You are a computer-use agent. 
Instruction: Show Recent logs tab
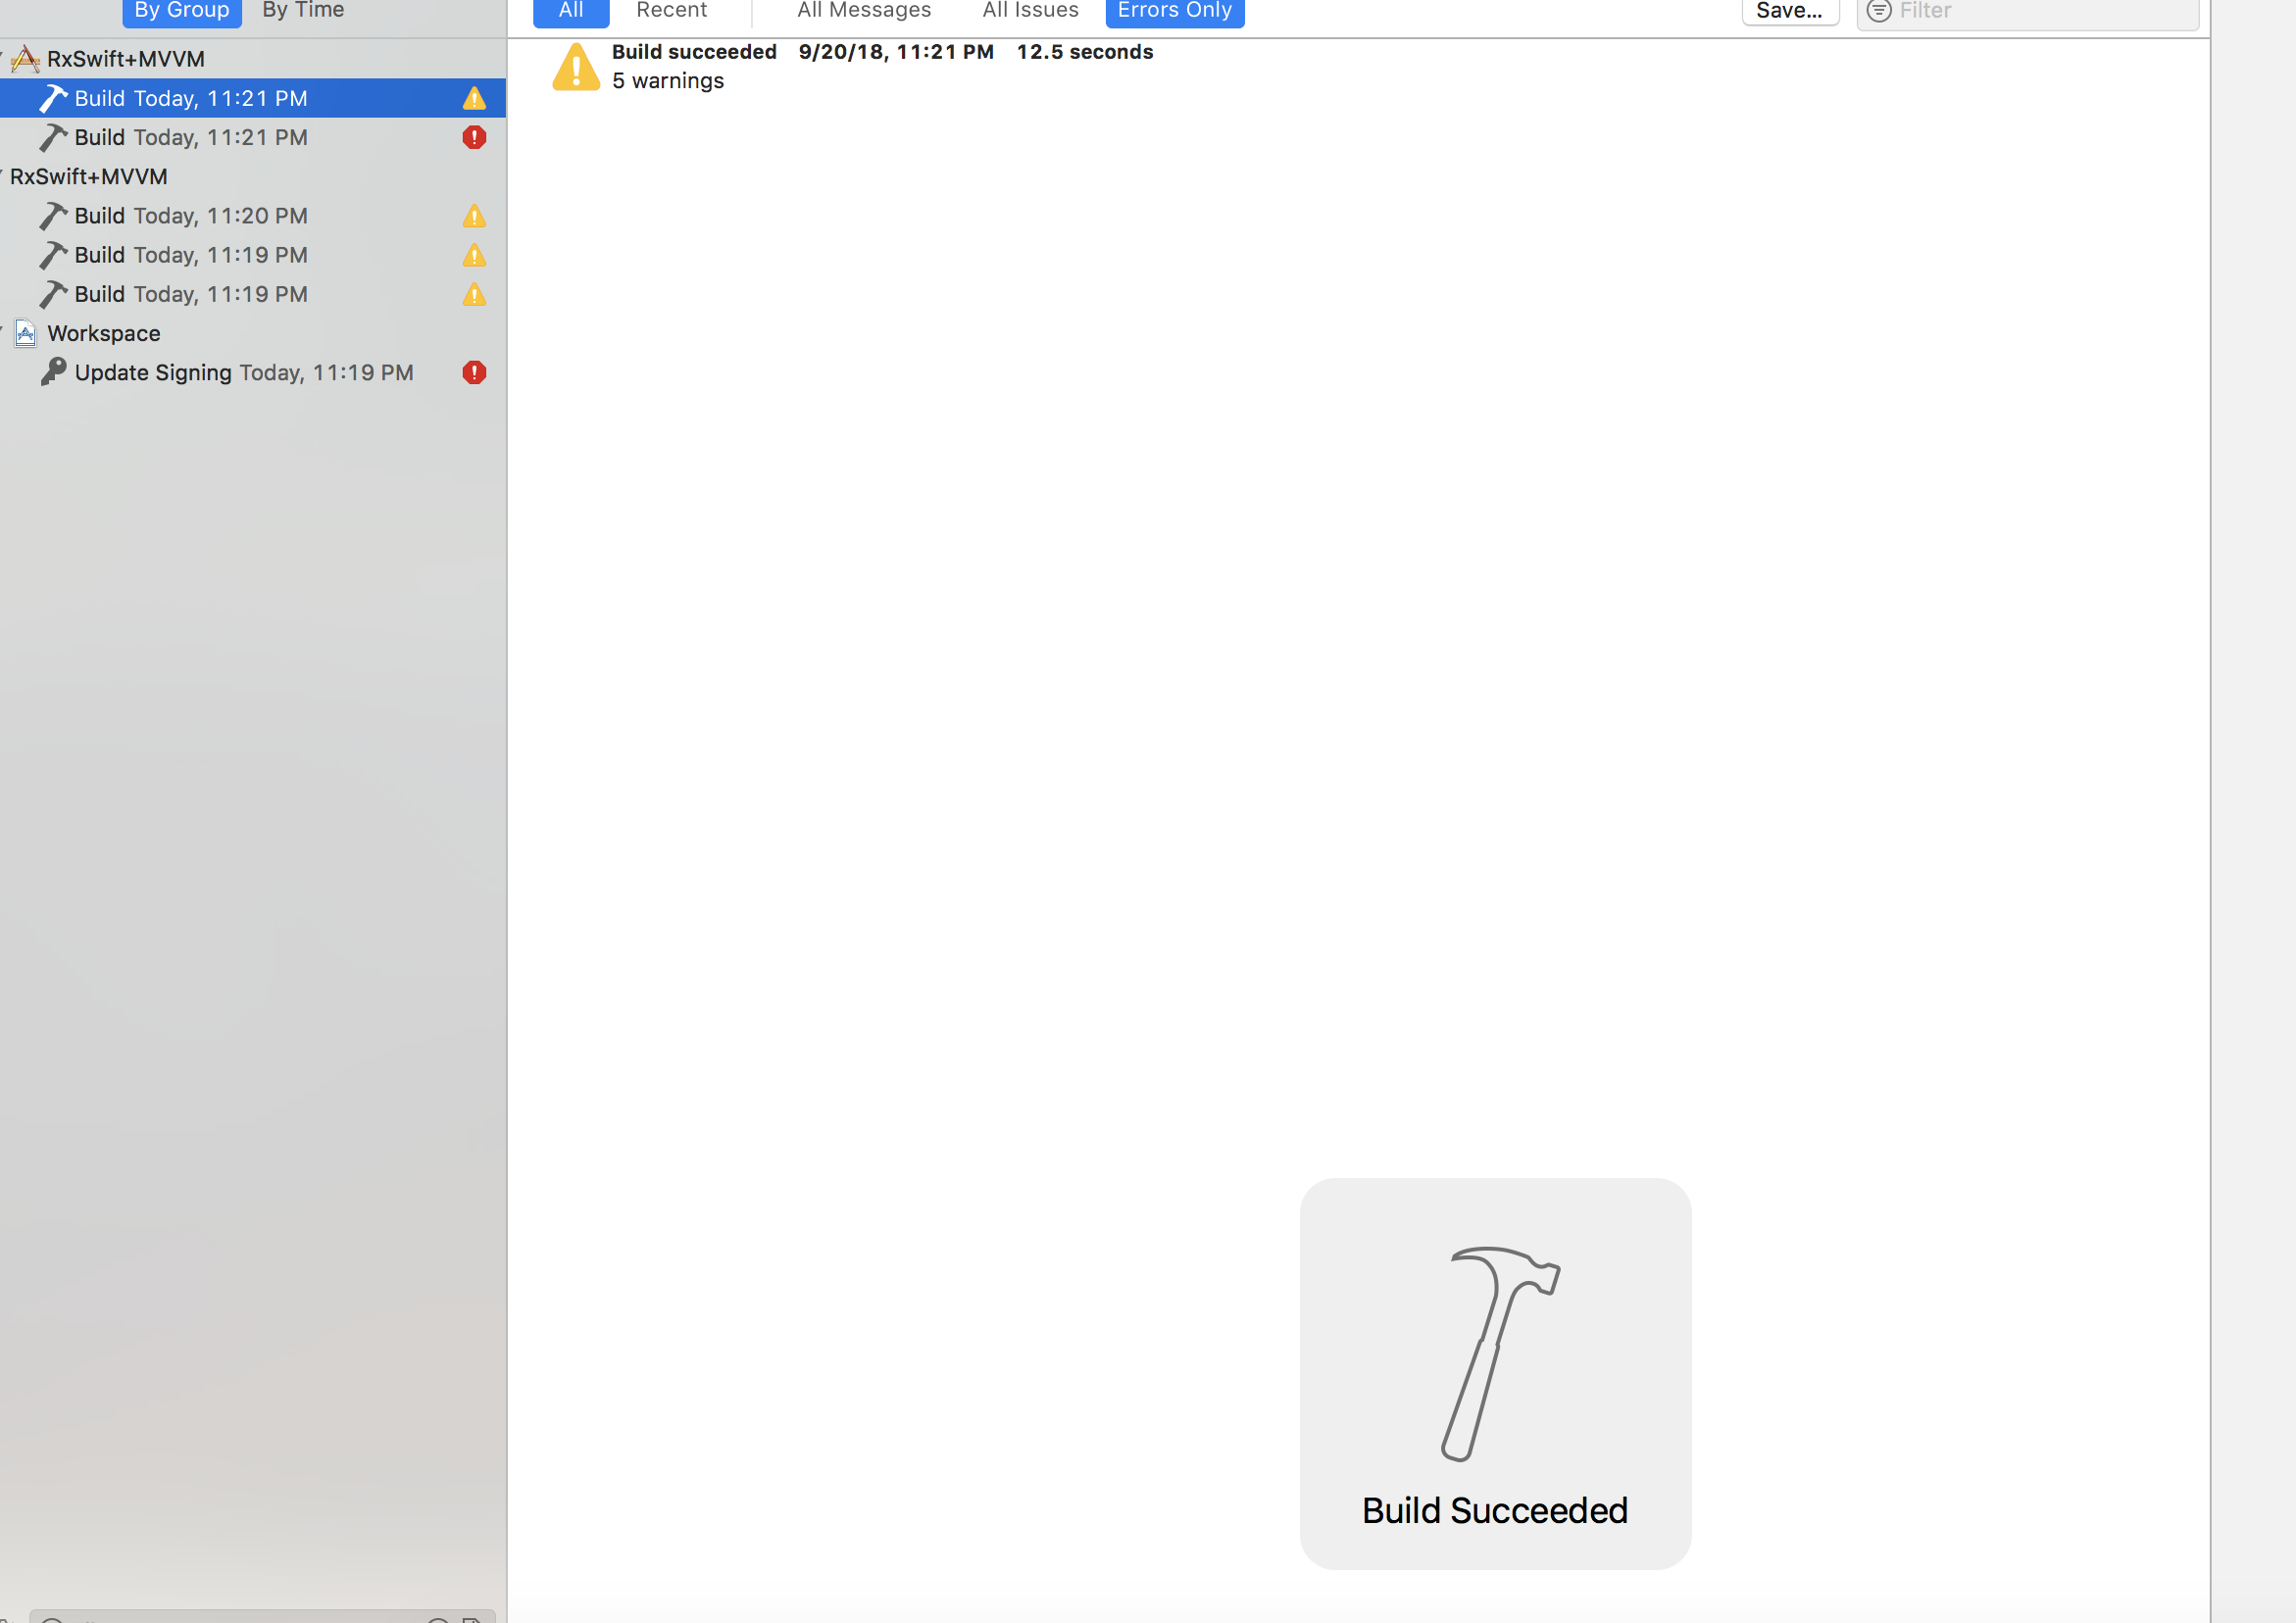pos(671,11)
